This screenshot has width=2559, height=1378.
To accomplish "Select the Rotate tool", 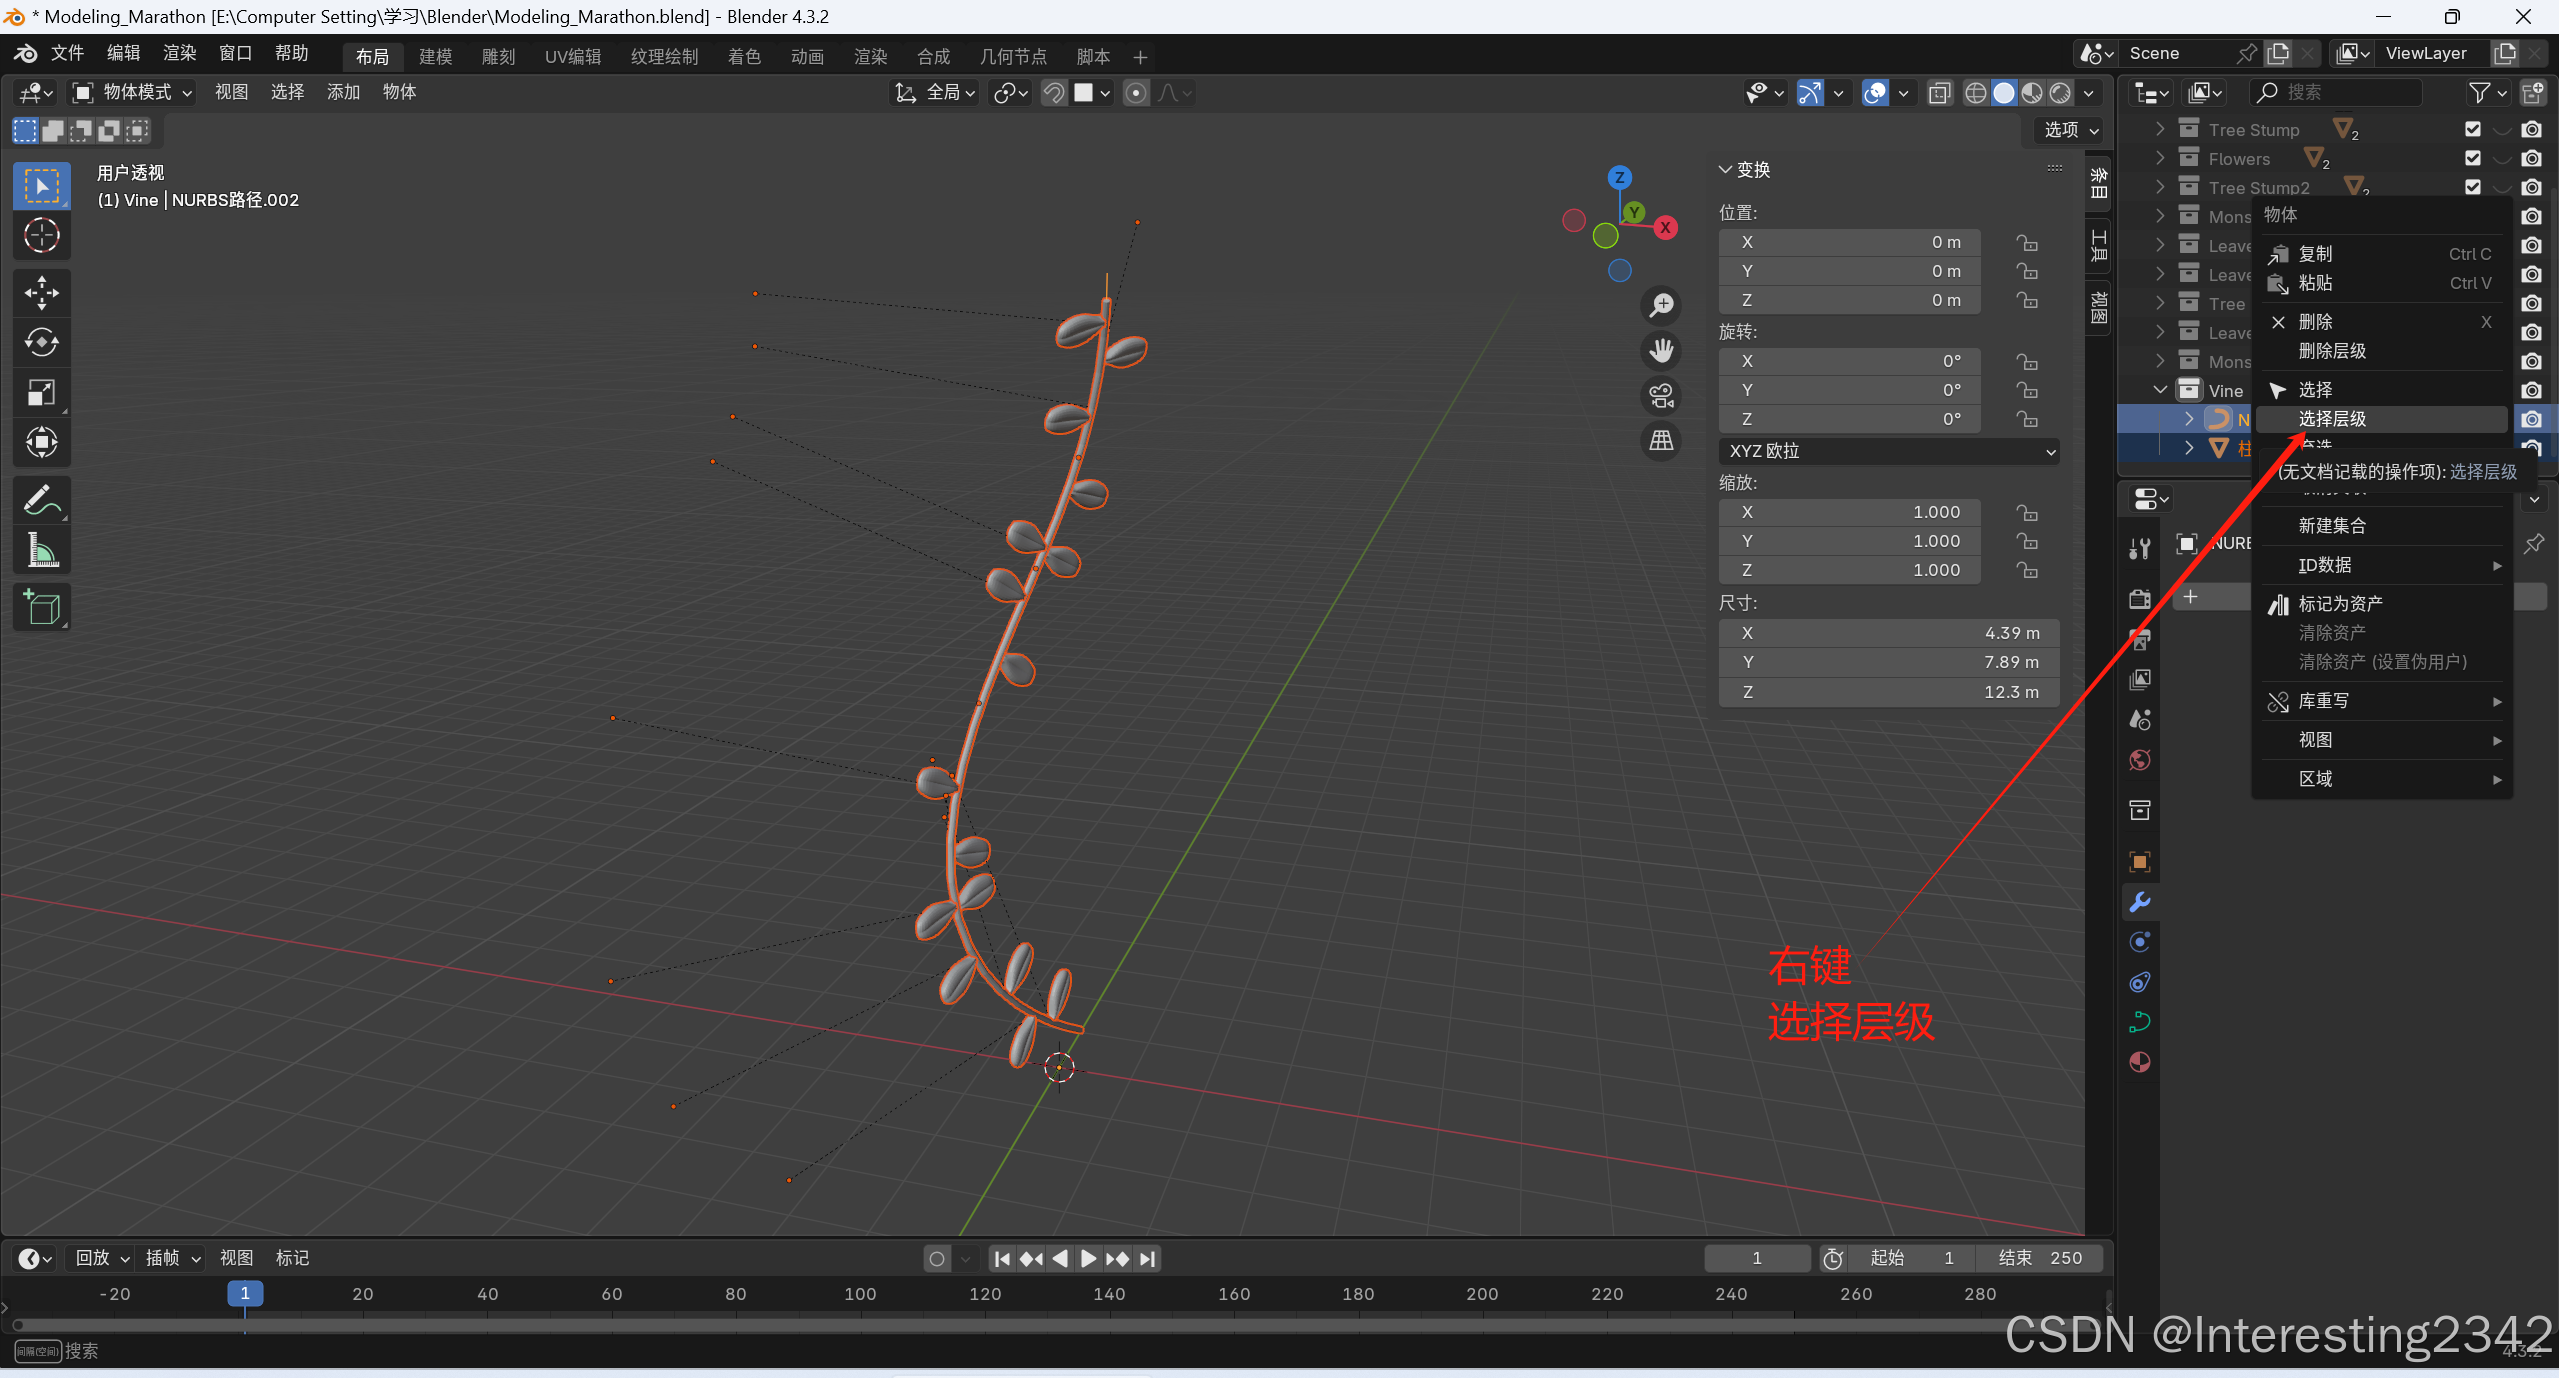I will click(x=41, y=343).
